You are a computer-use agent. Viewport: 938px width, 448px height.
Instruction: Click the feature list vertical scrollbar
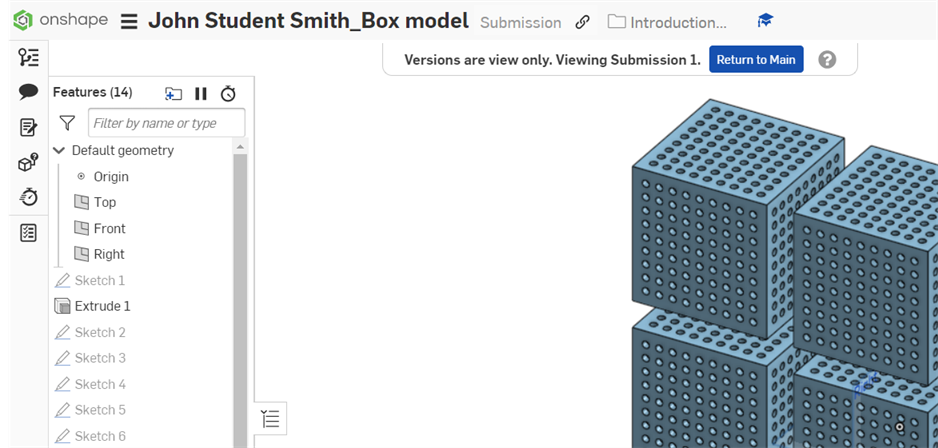click(240, 300)
